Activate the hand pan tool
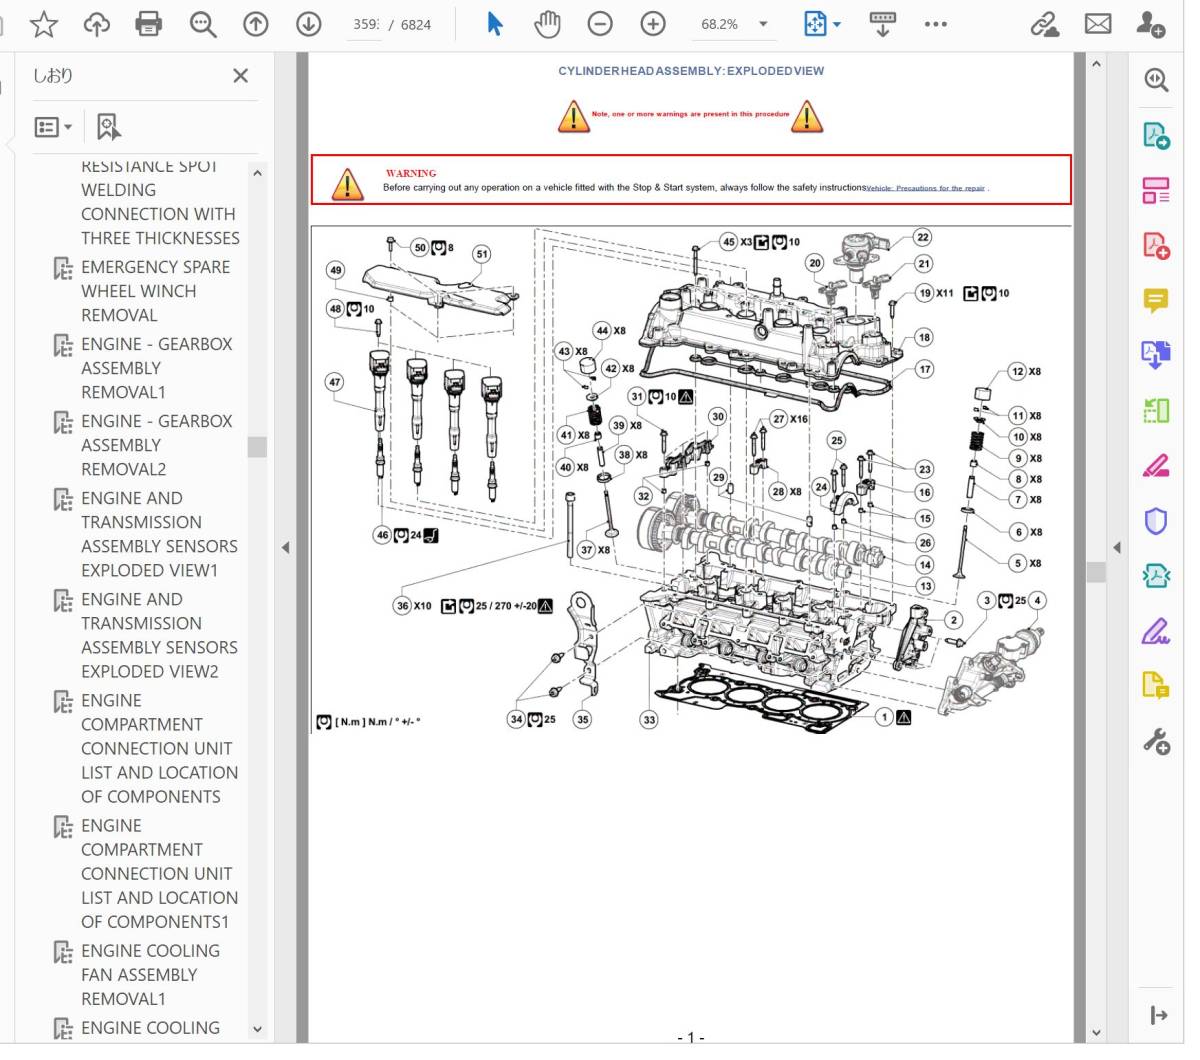This screenshot has width=1200, height=1060. [x=547, y=24]
